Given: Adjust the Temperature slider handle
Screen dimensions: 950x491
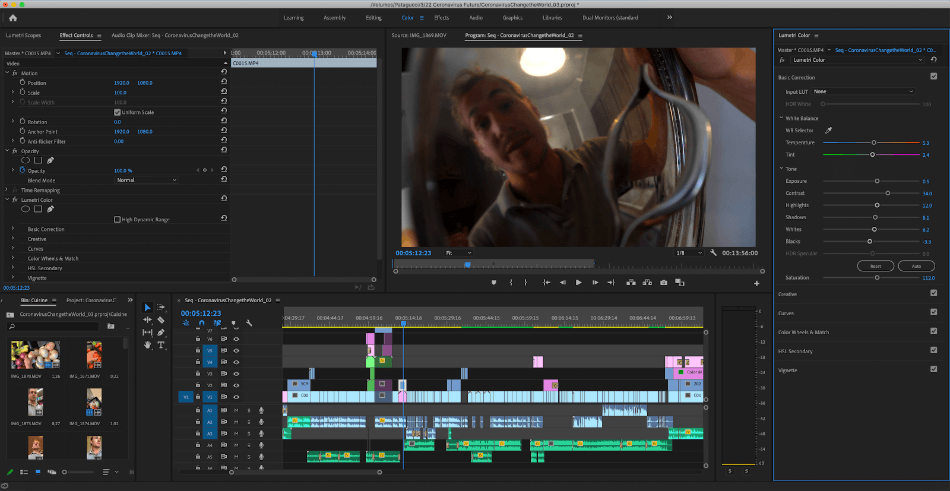Looking at the screenshot, I should [874, 142].
